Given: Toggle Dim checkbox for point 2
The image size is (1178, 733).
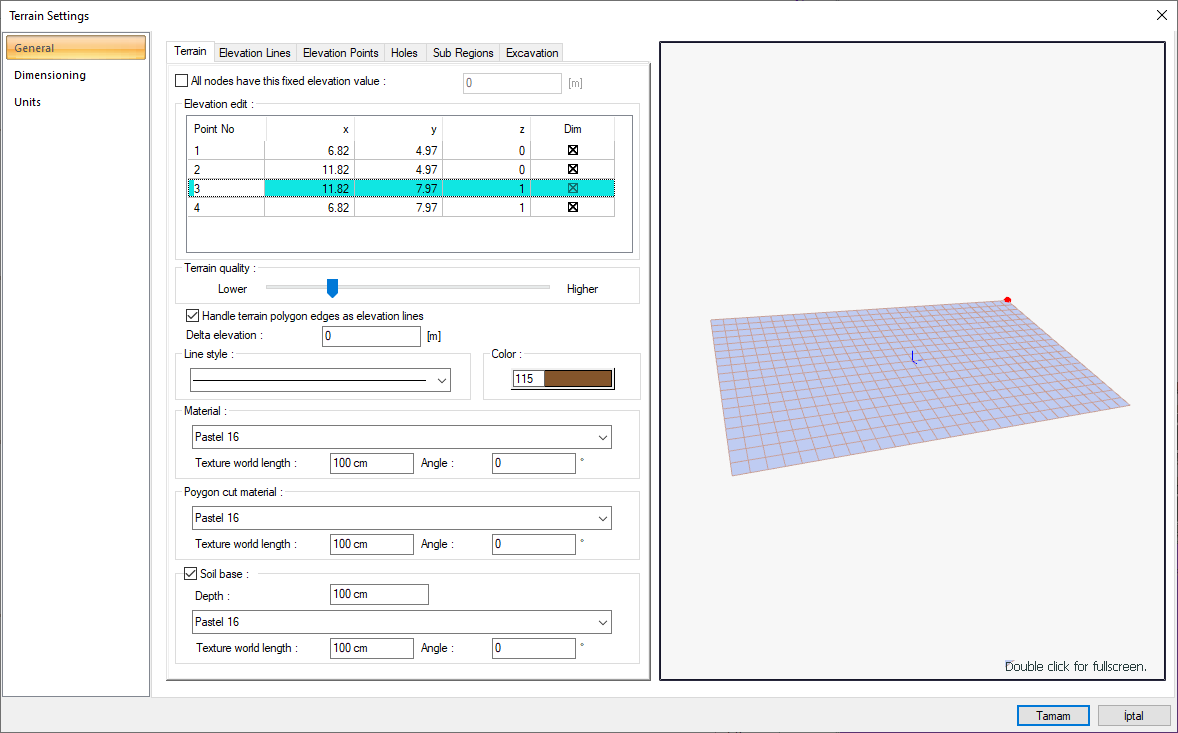Looking at the screenshot, I should [573, 169].
